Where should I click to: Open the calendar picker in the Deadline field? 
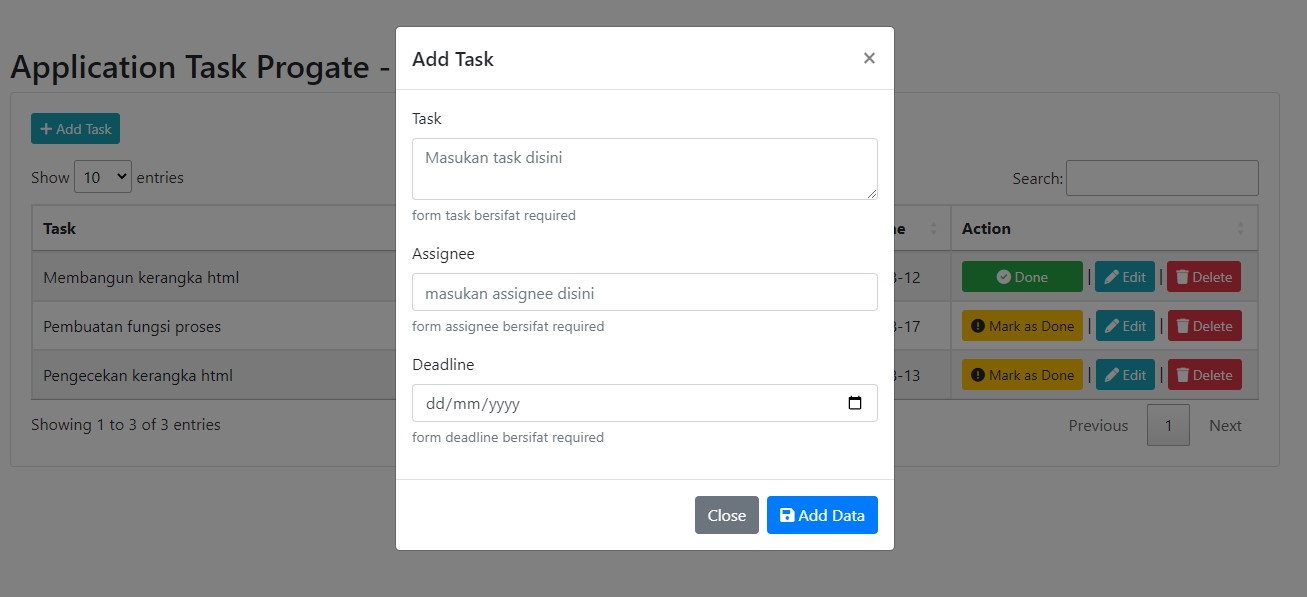[x=855, y=402]
